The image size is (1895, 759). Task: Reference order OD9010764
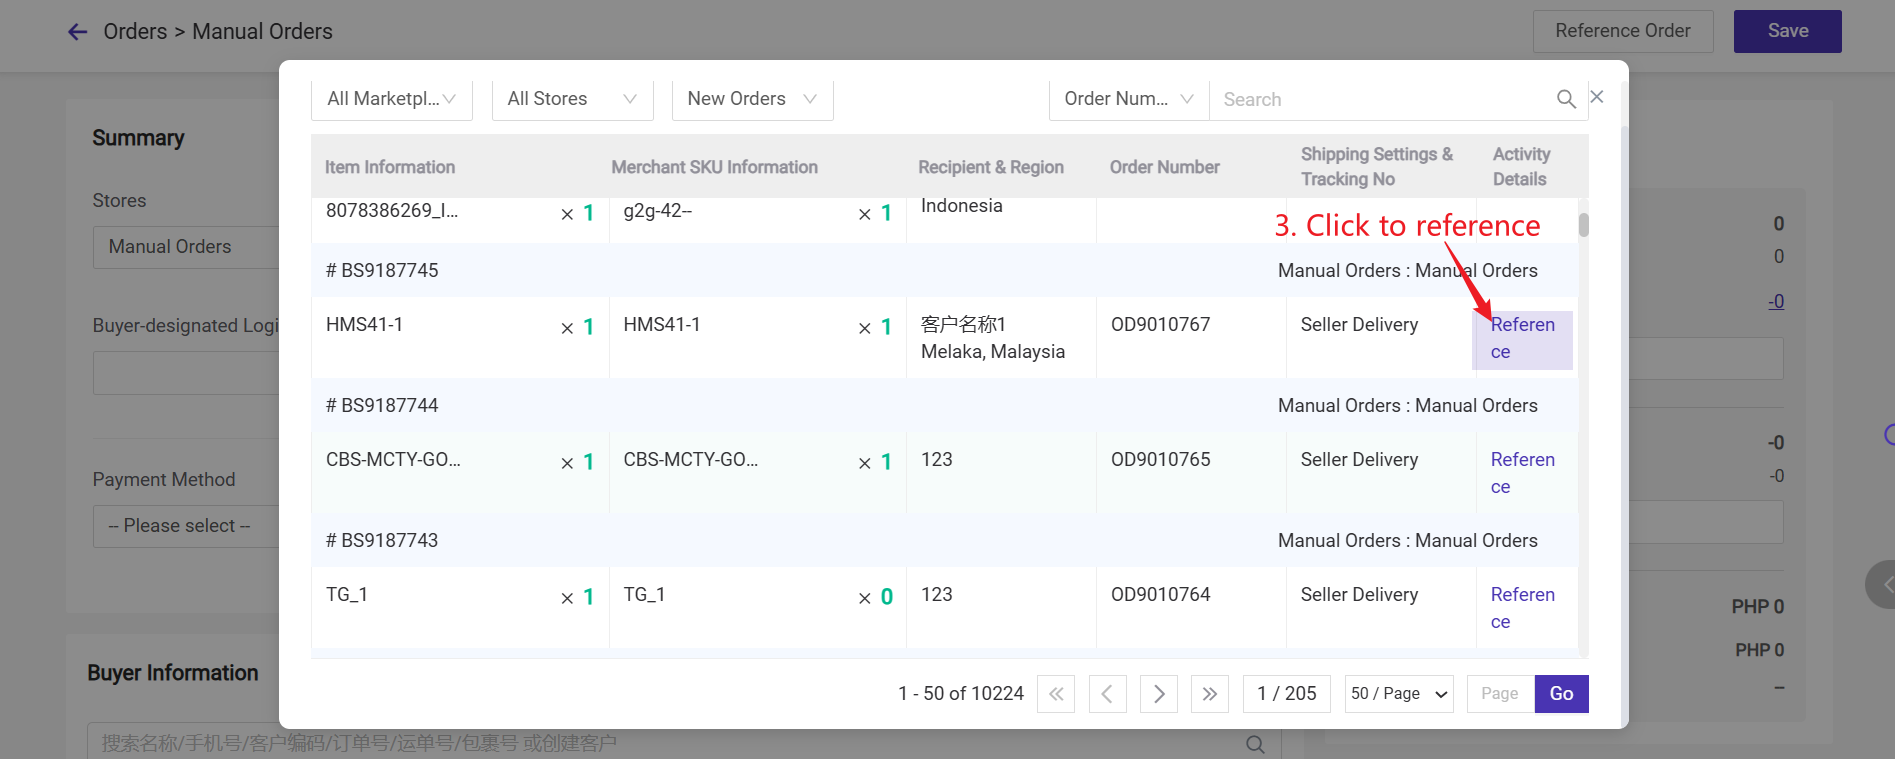coord(1521,608)
